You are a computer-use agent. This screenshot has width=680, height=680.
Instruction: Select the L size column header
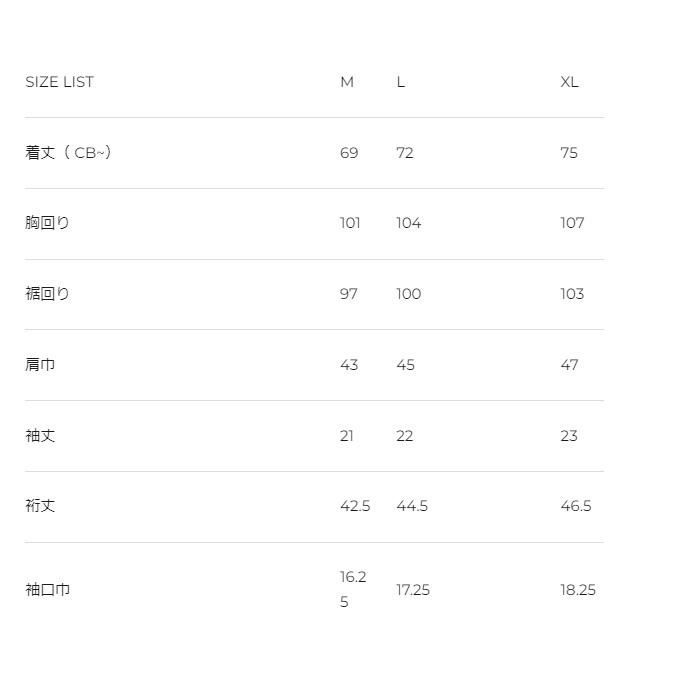click(400, 82)
